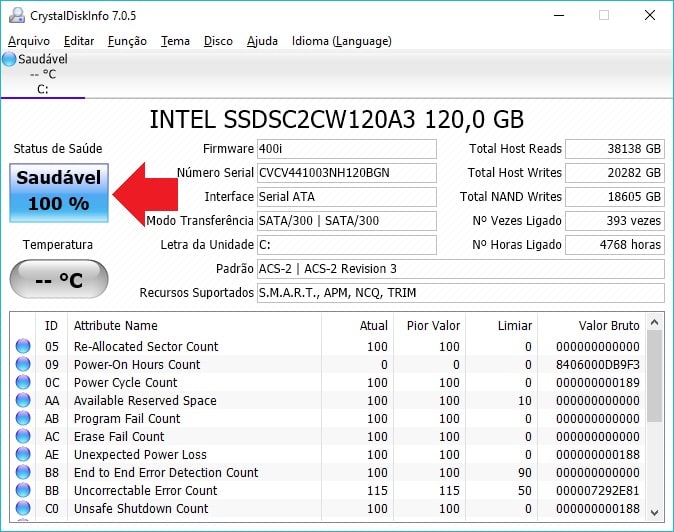Select the Power Cycle Count row
The image size is (674, 532).
tap(328, 382)
